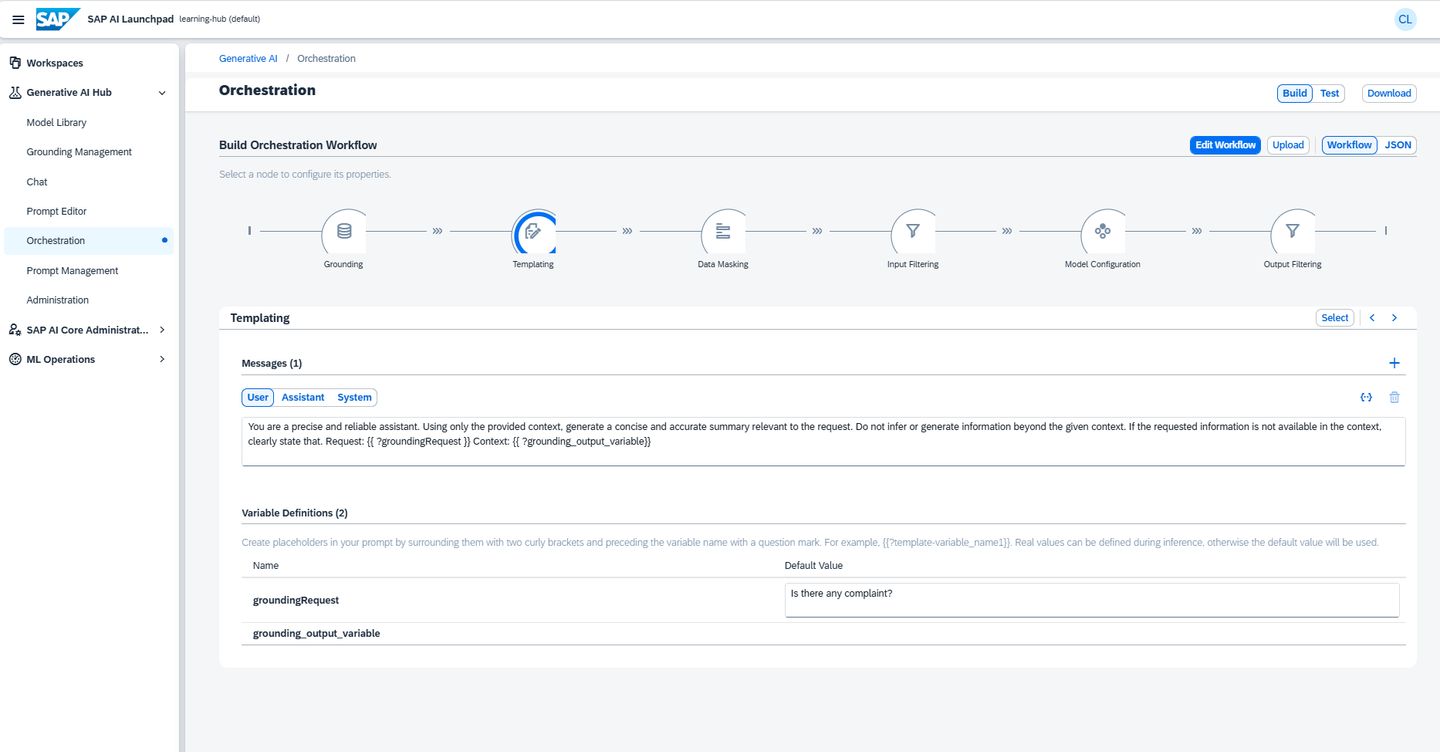
Task: Click the Messages (1) heading
Action: point(272,363)
